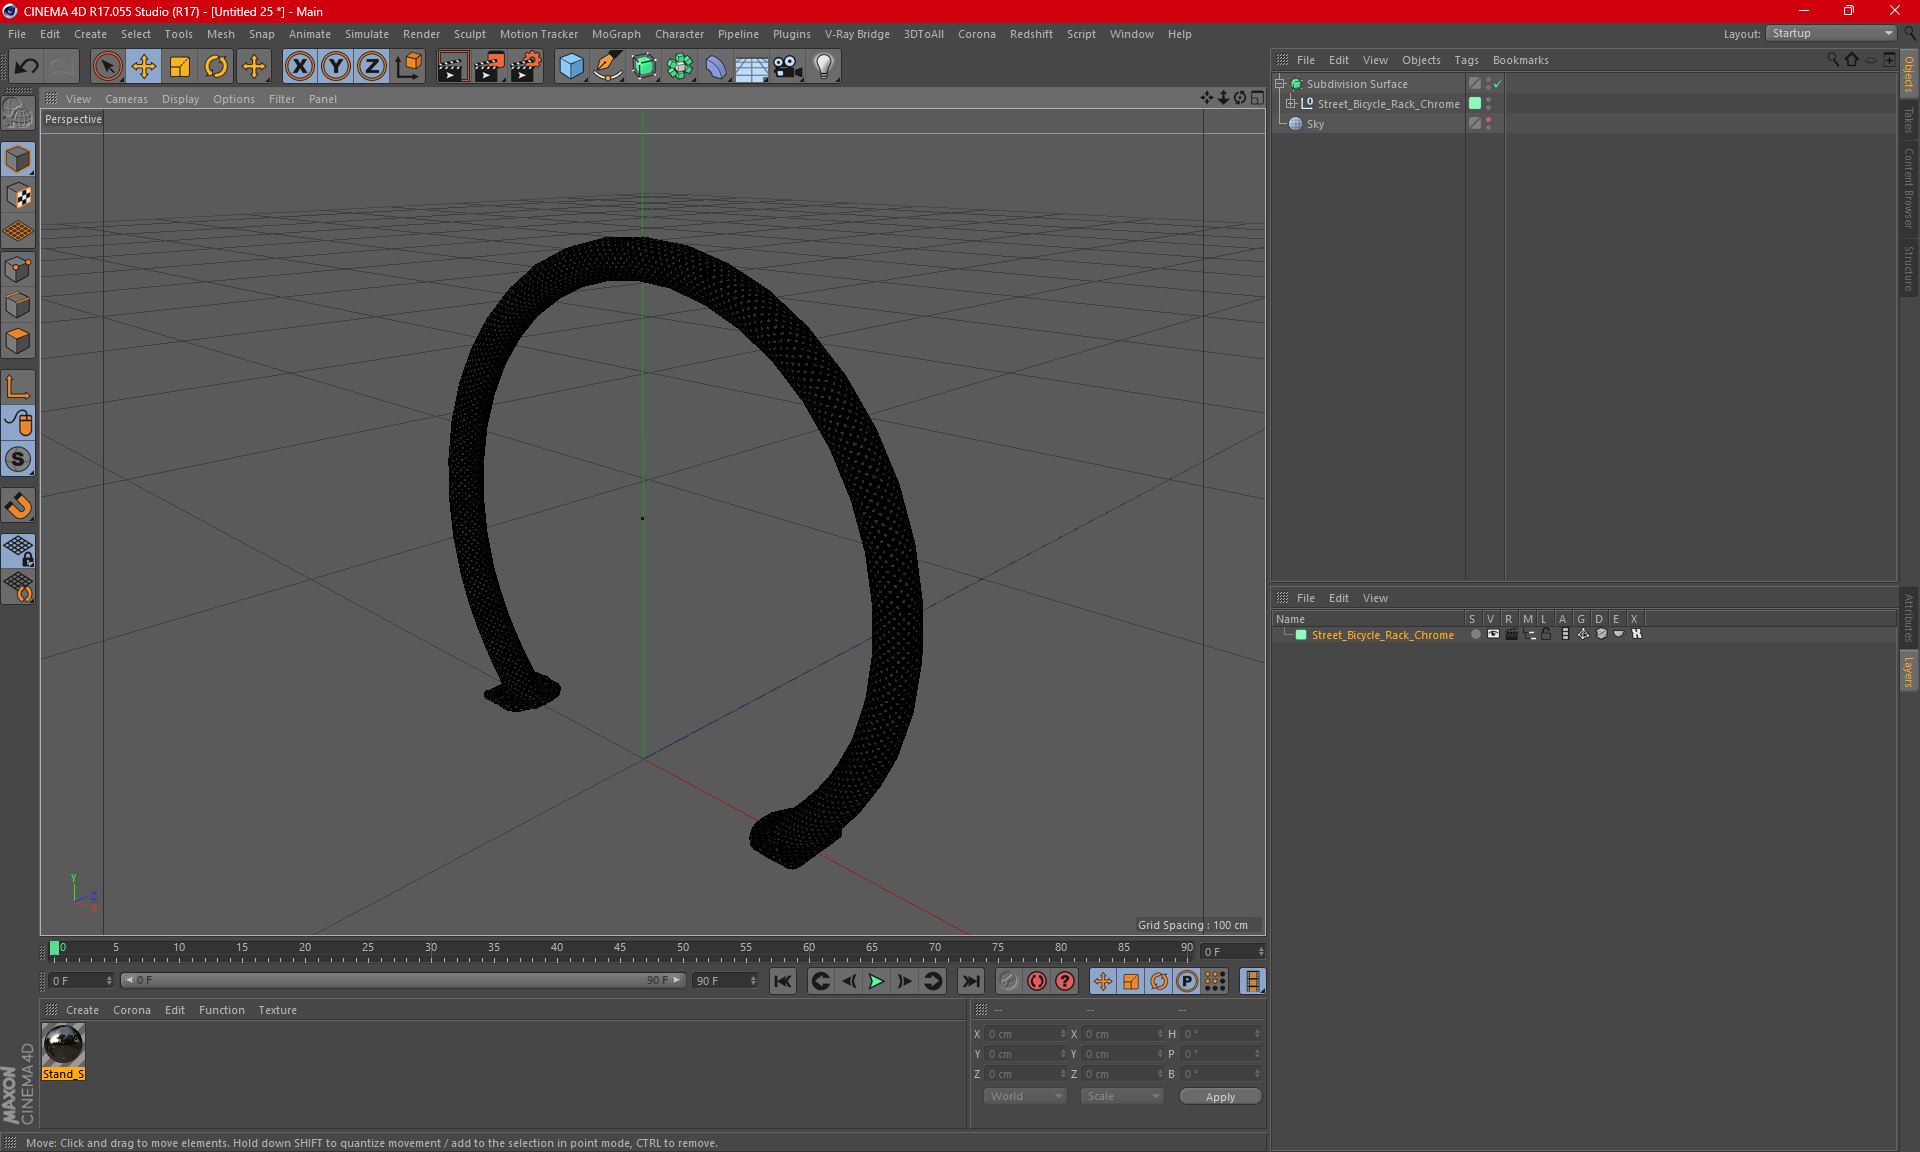Screen dimensions: 1920x1152
Task: Open the MoGraph menu
Action: coord(631,33)
